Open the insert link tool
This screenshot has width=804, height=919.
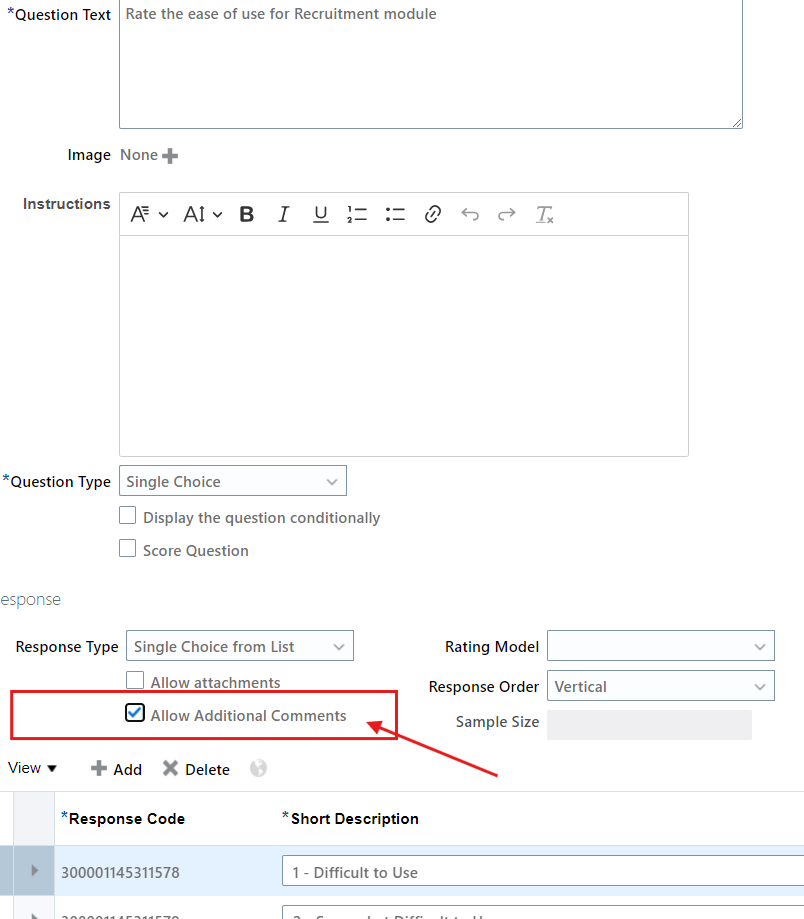432,213
